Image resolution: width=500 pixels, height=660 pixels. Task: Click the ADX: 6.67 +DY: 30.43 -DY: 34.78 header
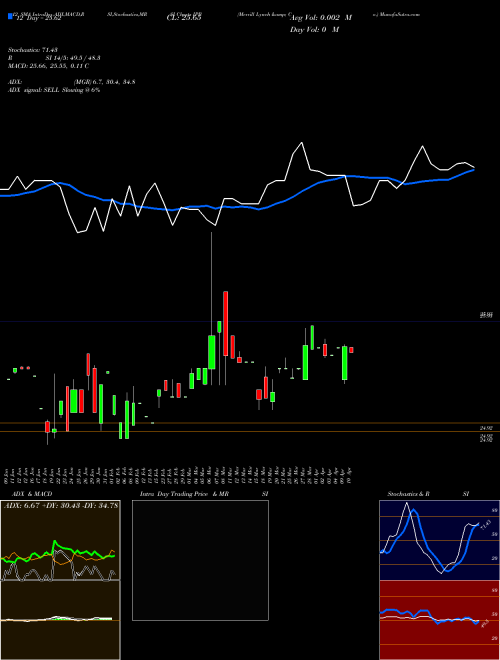click(61, 506)
